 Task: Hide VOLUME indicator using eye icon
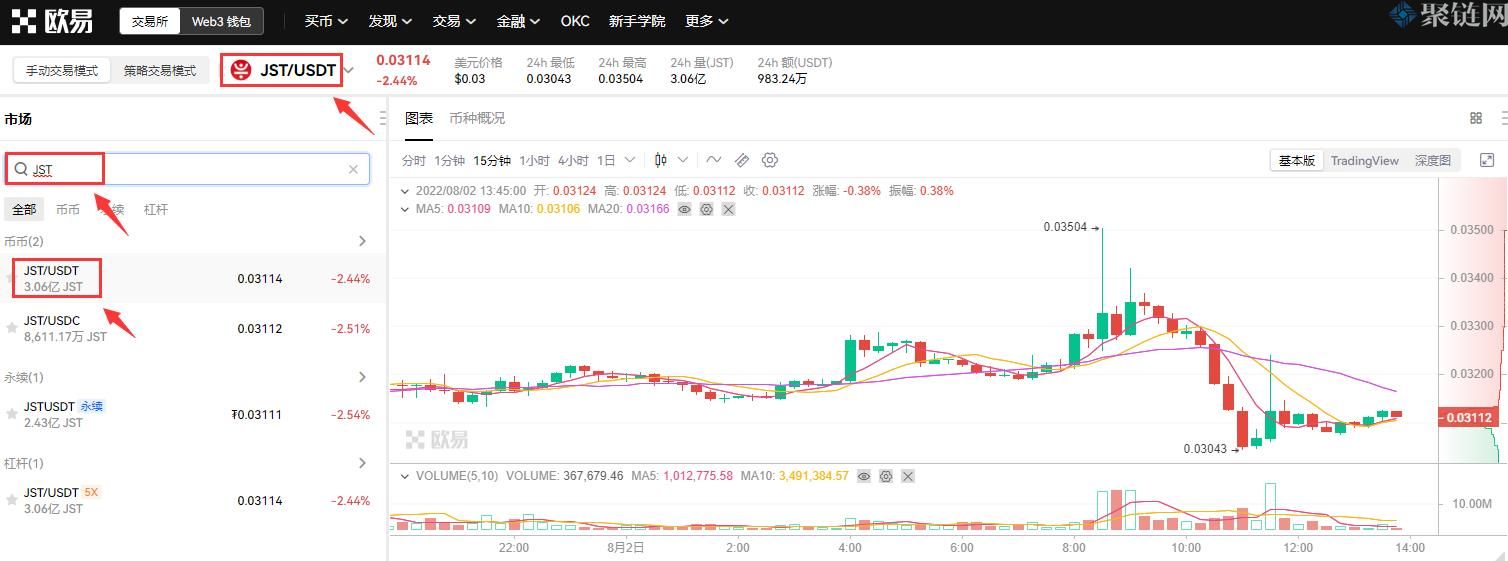[x=864, y=476]
